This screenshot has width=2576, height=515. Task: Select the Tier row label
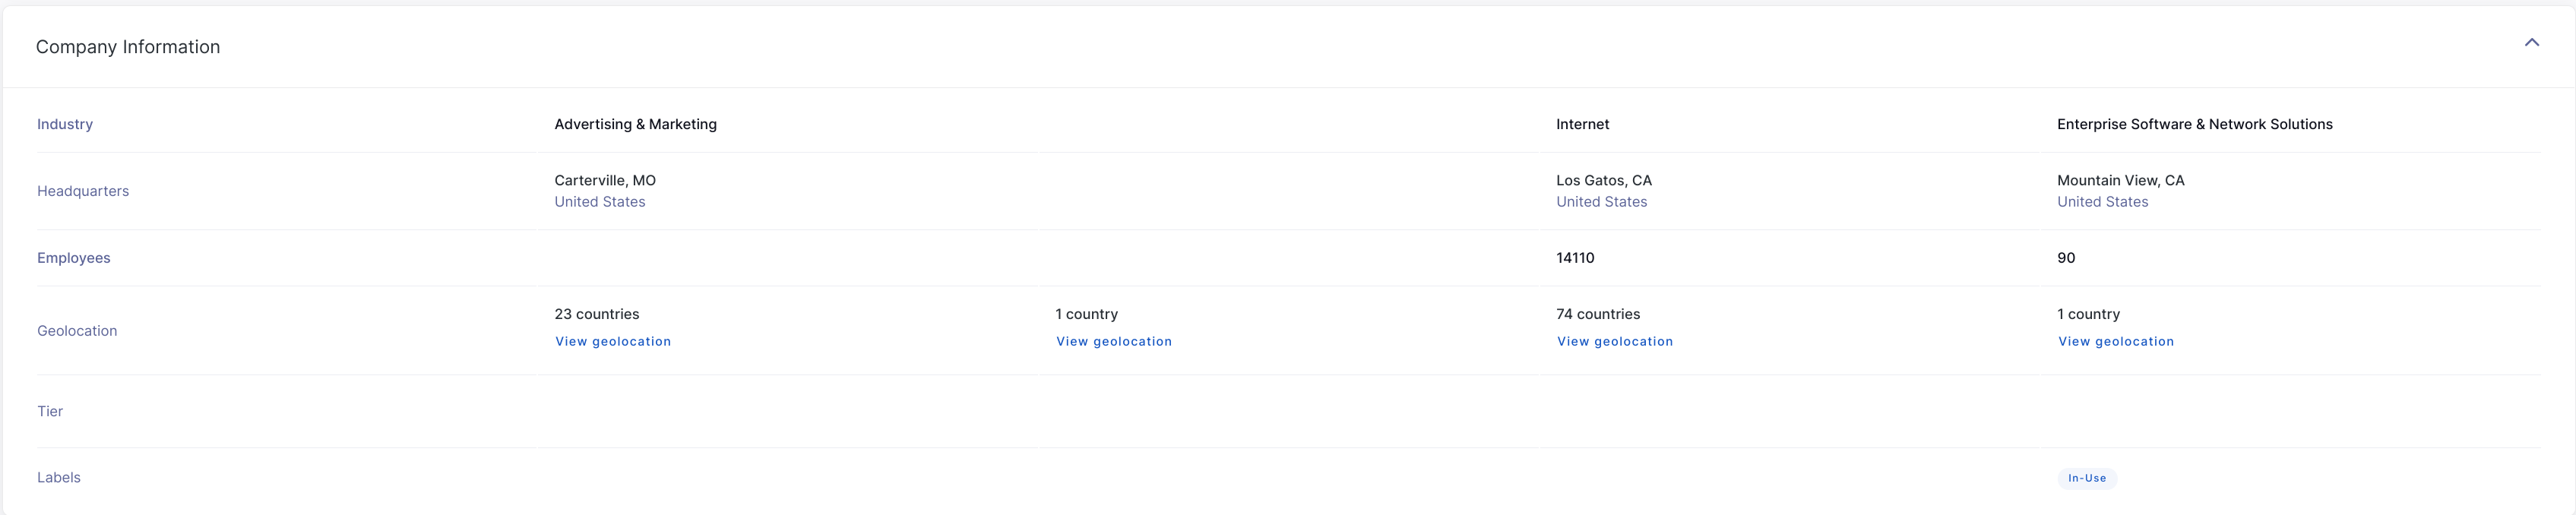50,411
